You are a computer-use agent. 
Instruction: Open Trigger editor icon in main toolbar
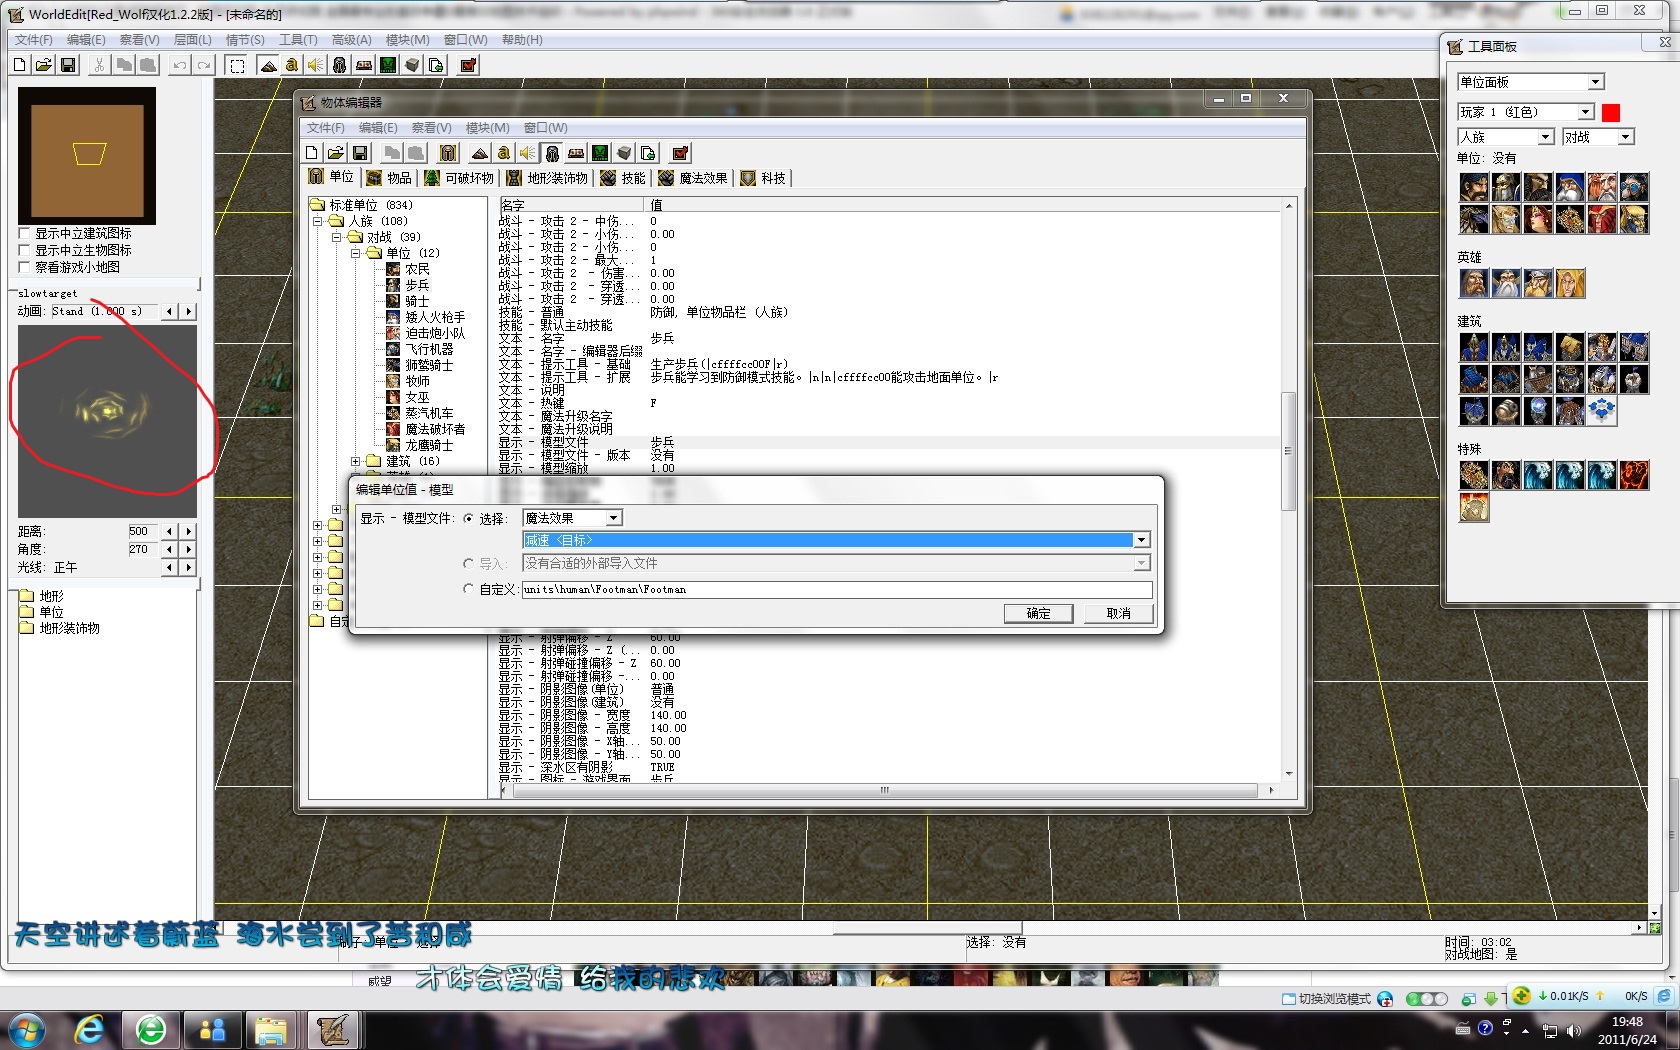292,65
